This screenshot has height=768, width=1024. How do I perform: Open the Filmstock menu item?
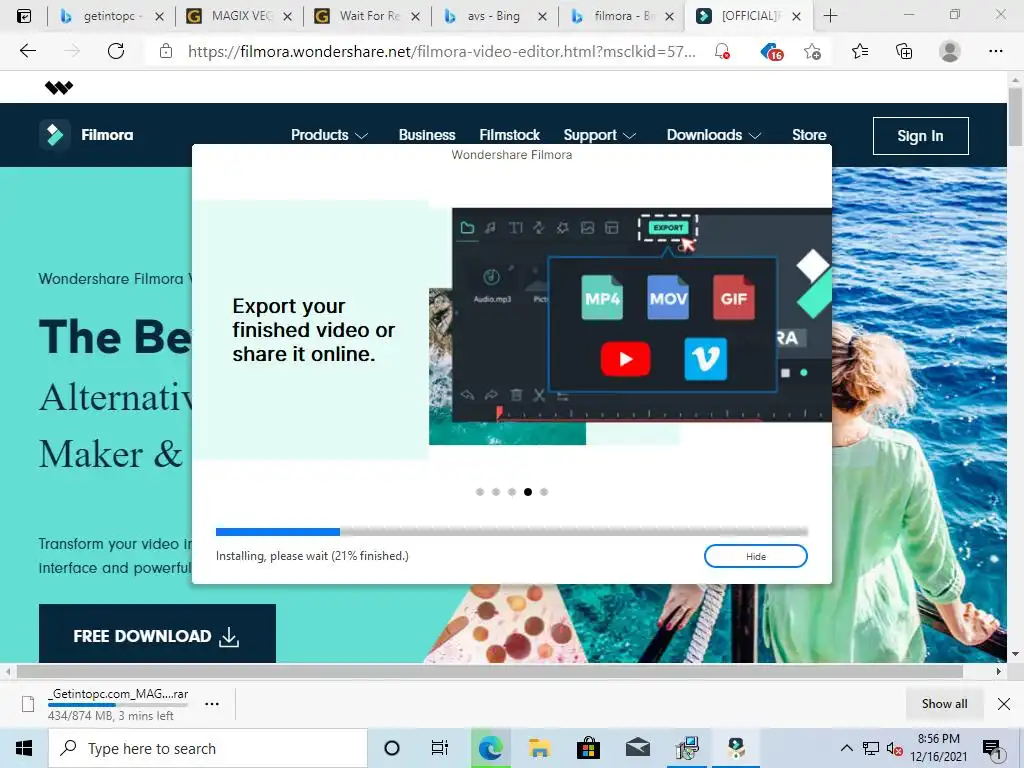(x=509, y=135)
